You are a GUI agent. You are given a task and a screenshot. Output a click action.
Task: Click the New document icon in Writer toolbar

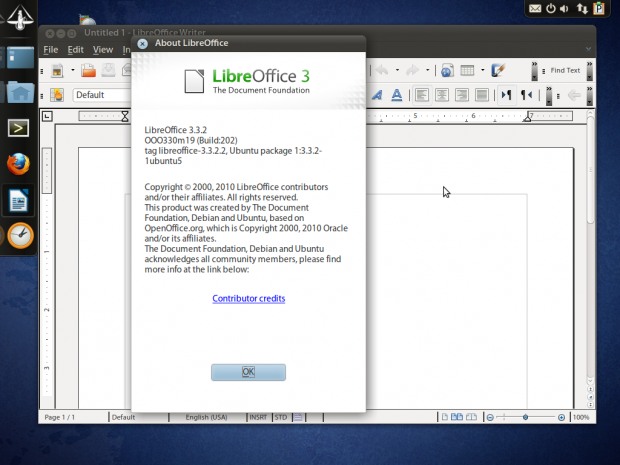[57, 70]
